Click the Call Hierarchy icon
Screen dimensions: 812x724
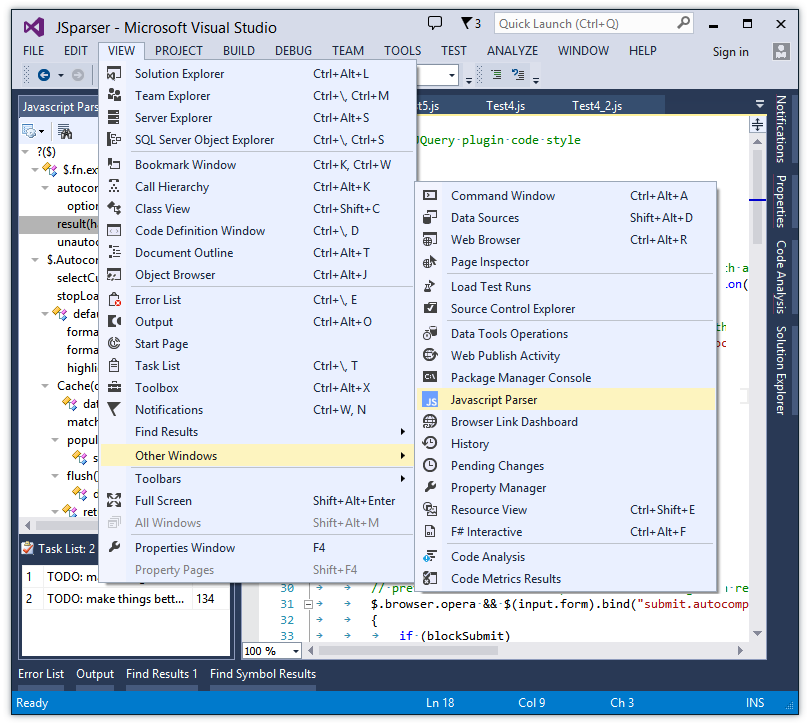114,186
